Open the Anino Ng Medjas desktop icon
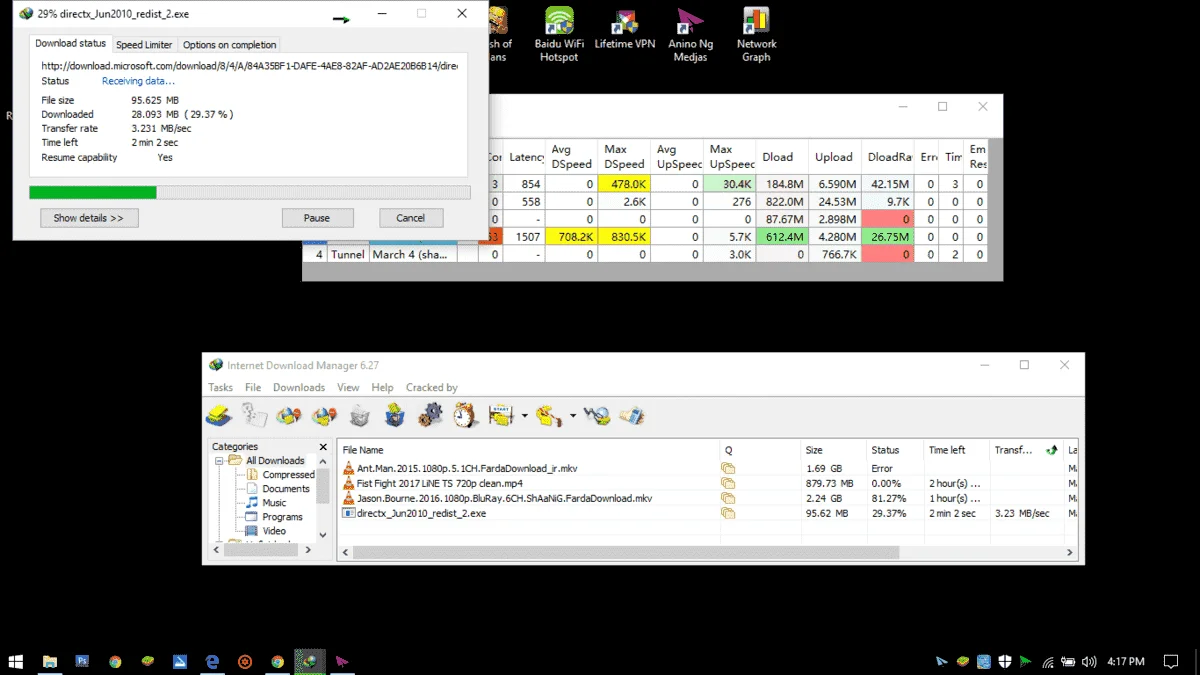The image size is (1200, 675). (x=690, y=35)
